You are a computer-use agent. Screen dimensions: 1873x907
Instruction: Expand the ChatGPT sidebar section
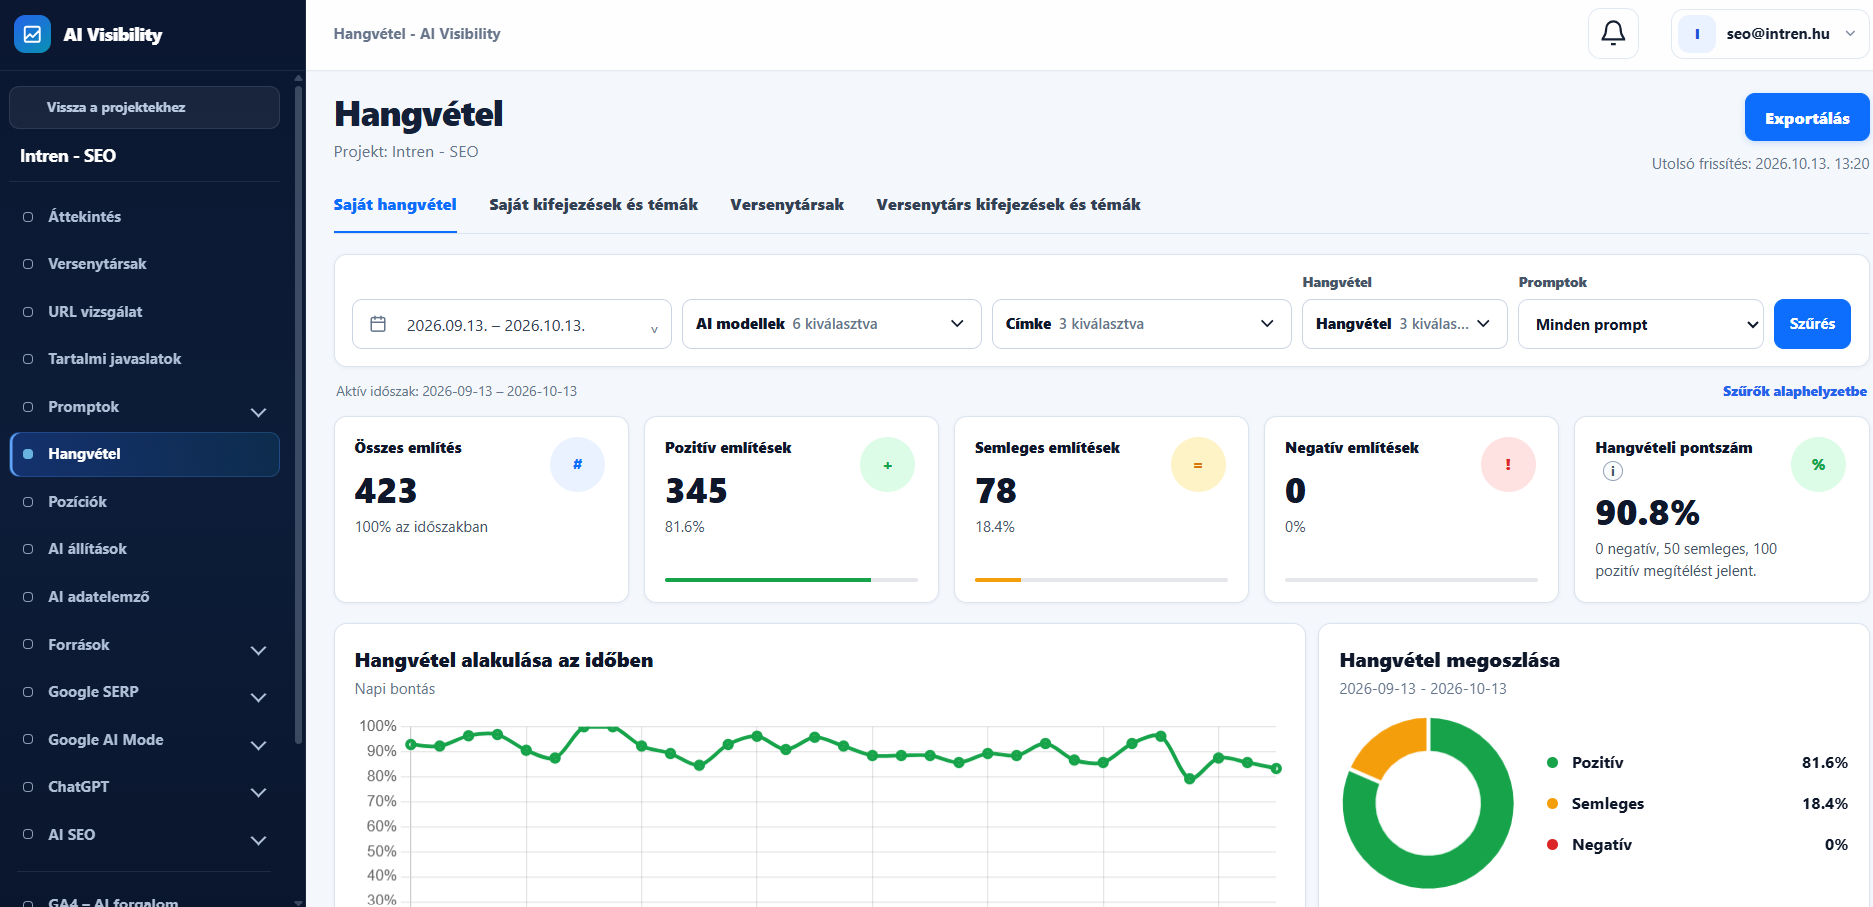(258, 792)
